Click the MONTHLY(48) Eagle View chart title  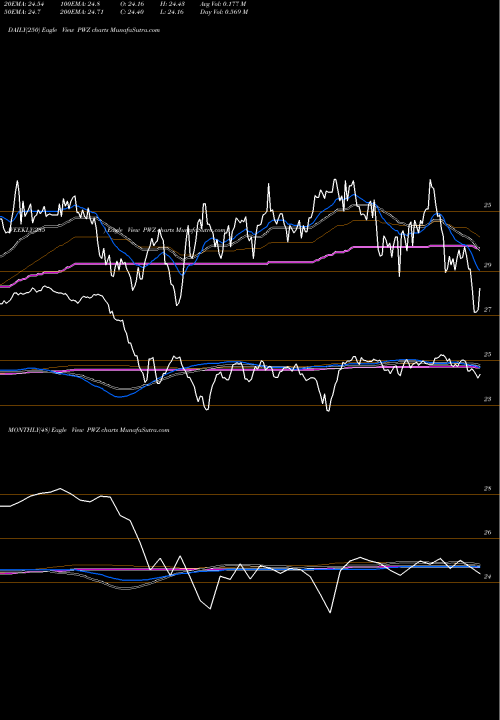88,430
